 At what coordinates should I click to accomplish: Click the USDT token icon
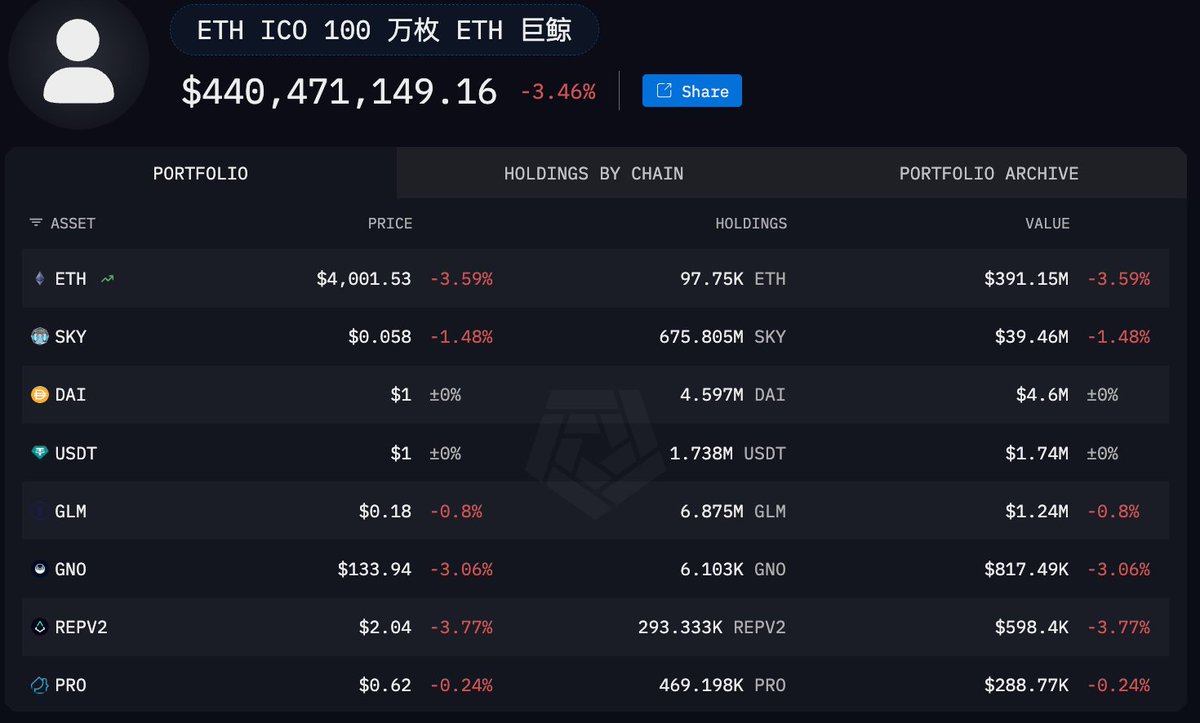(40, 453)
